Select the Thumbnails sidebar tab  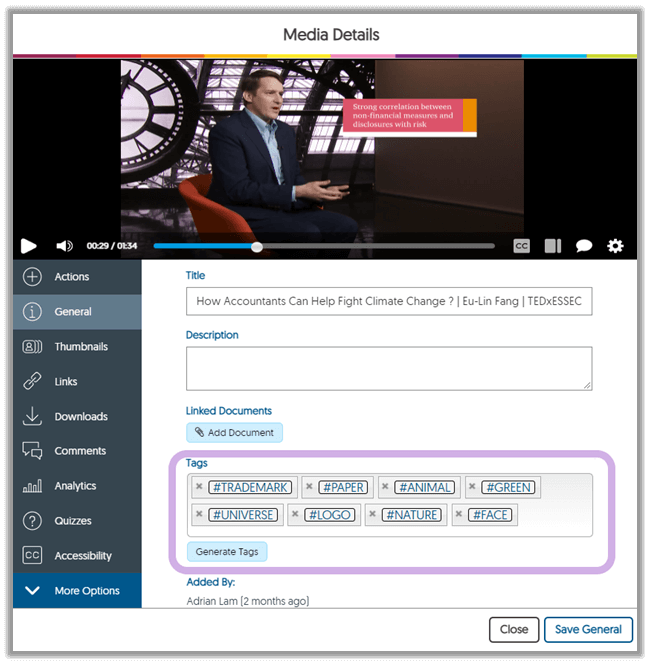(80, 347)
